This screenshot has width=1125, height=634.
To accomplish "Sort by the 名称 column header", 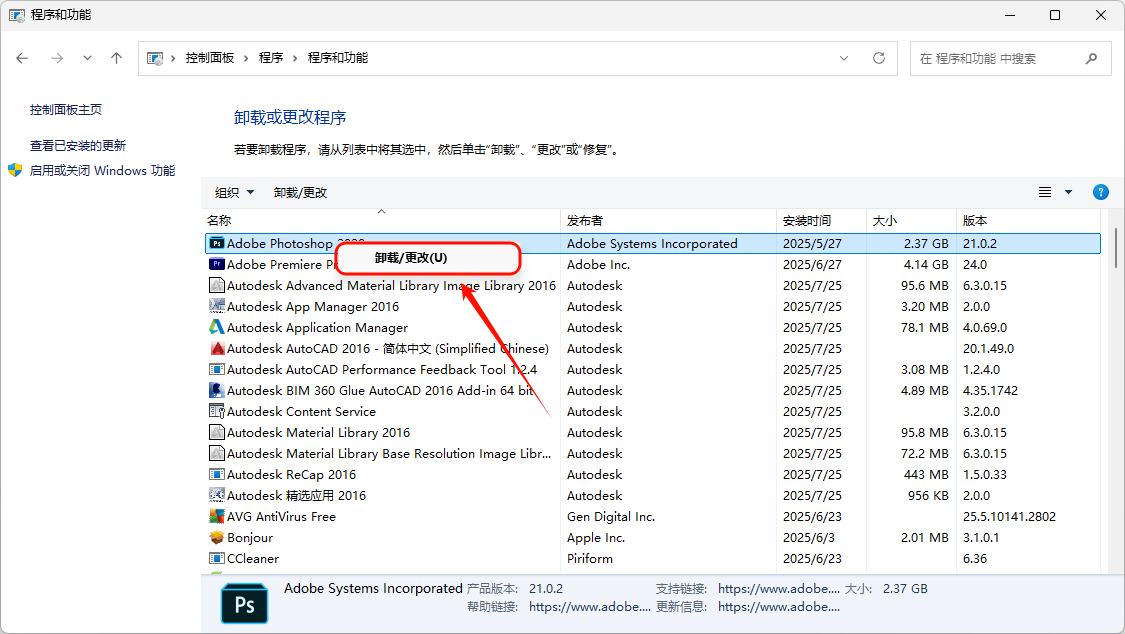I will click(381, 220).
